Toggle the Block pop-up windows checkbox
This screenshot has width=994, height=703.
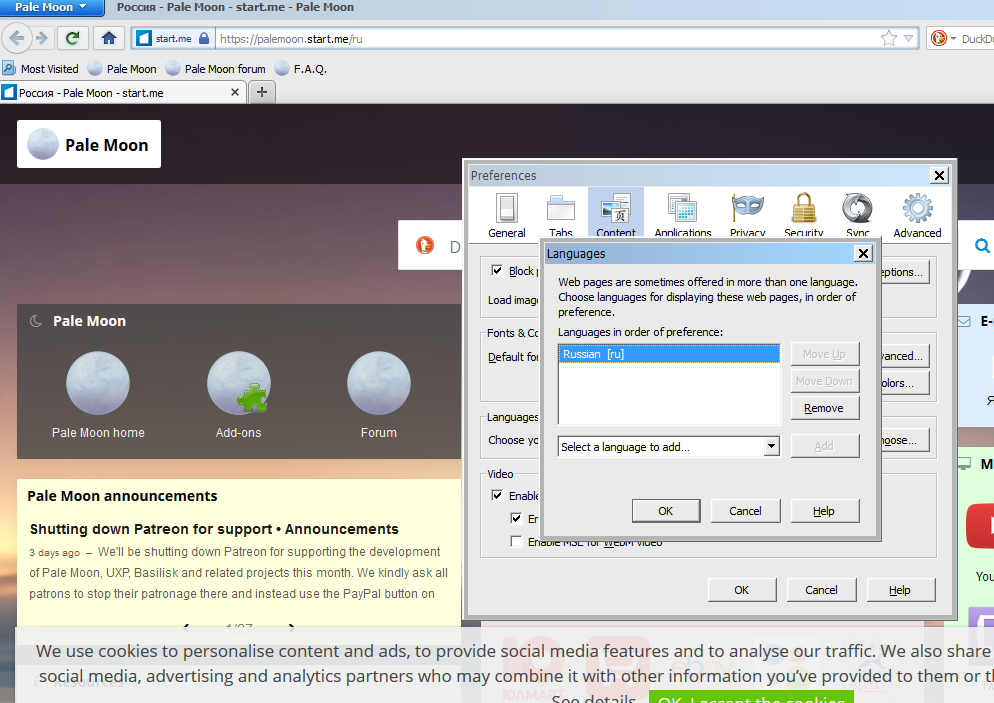coord(498,271)
